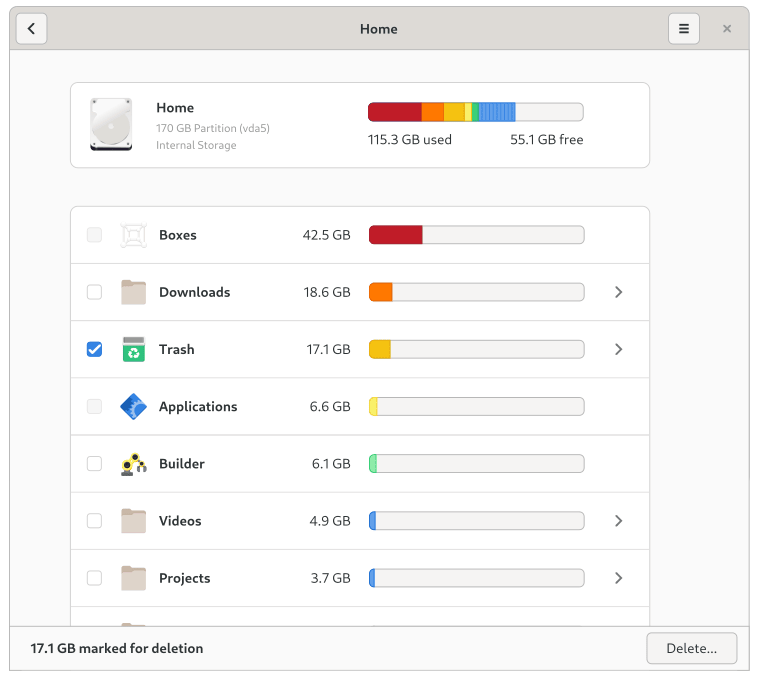Click the Projects folder icon

coord(133,578)
